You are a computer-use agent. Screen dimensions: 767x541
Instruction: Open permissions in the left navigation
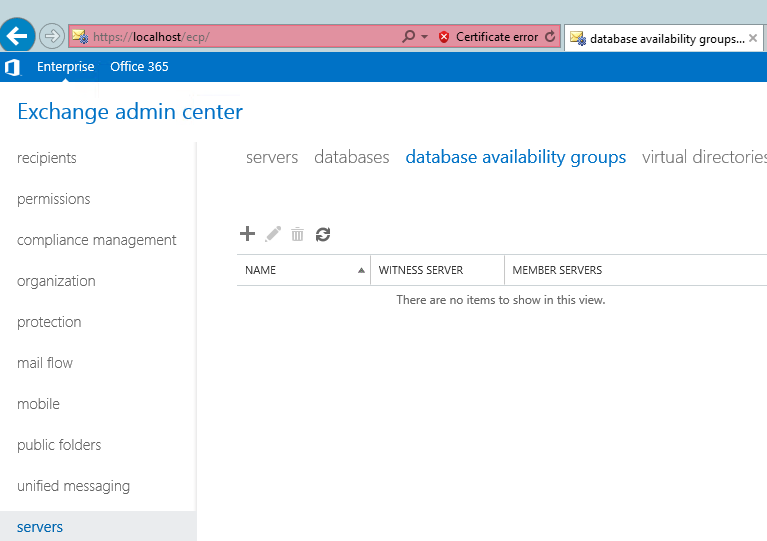click(x=54, y=199)
